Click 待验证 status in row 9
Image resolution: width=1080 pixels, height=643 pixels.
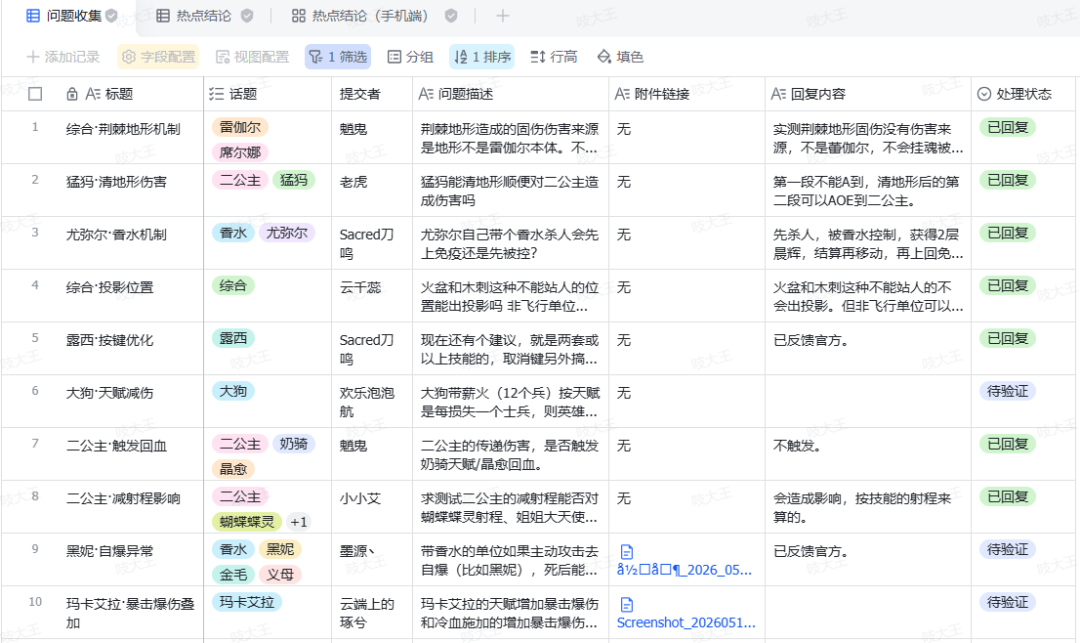click(x=1008, y=549)
